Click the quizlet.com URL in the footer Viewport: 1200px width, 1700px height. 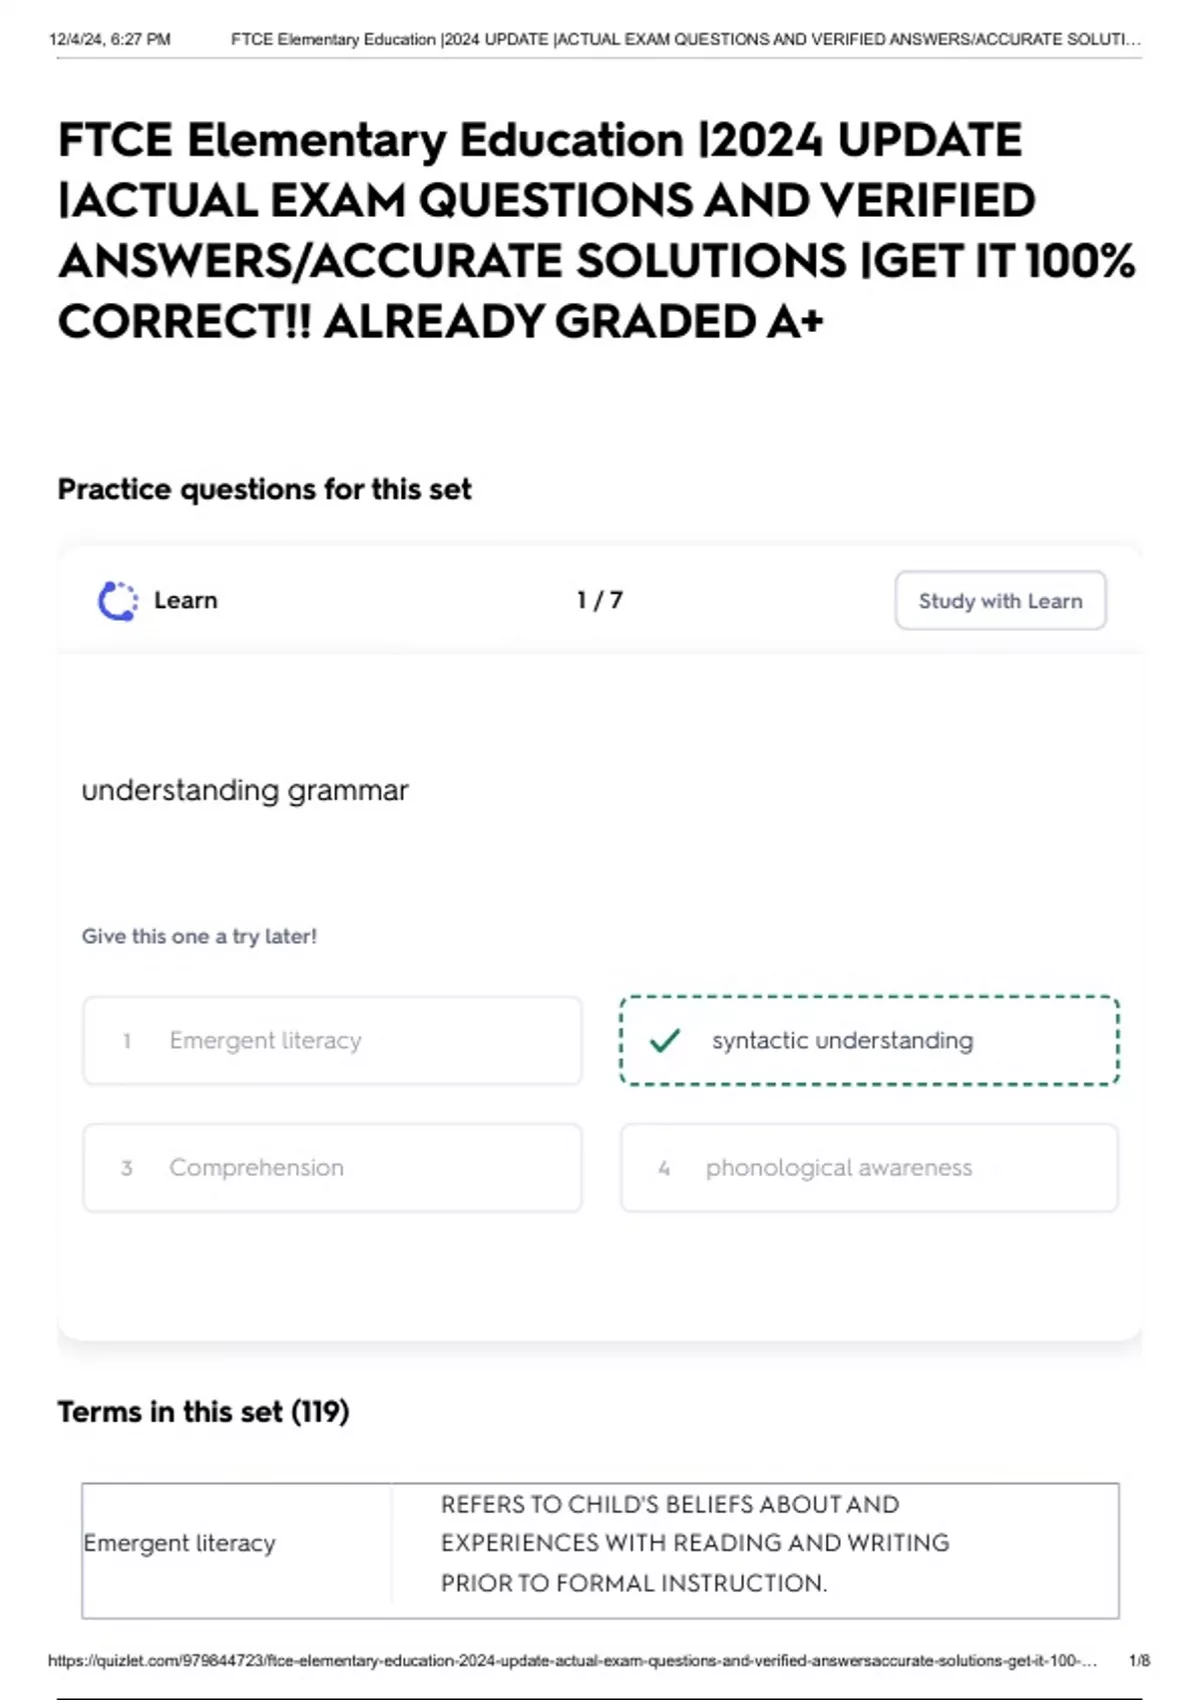572,1660
